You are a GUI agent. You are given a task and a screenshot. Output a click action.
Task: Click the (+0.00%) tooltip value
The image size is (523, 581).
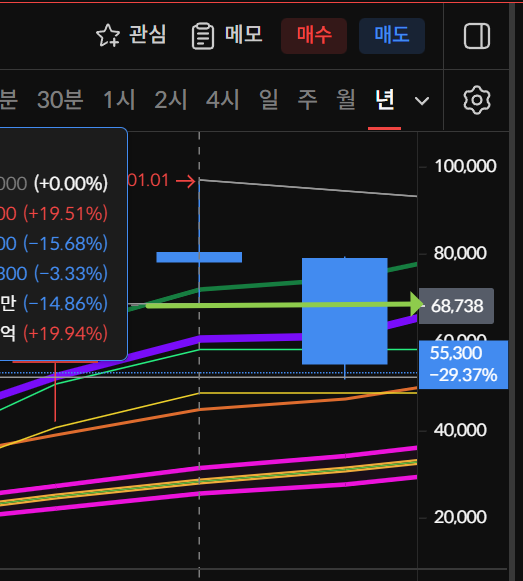[71, 184]
